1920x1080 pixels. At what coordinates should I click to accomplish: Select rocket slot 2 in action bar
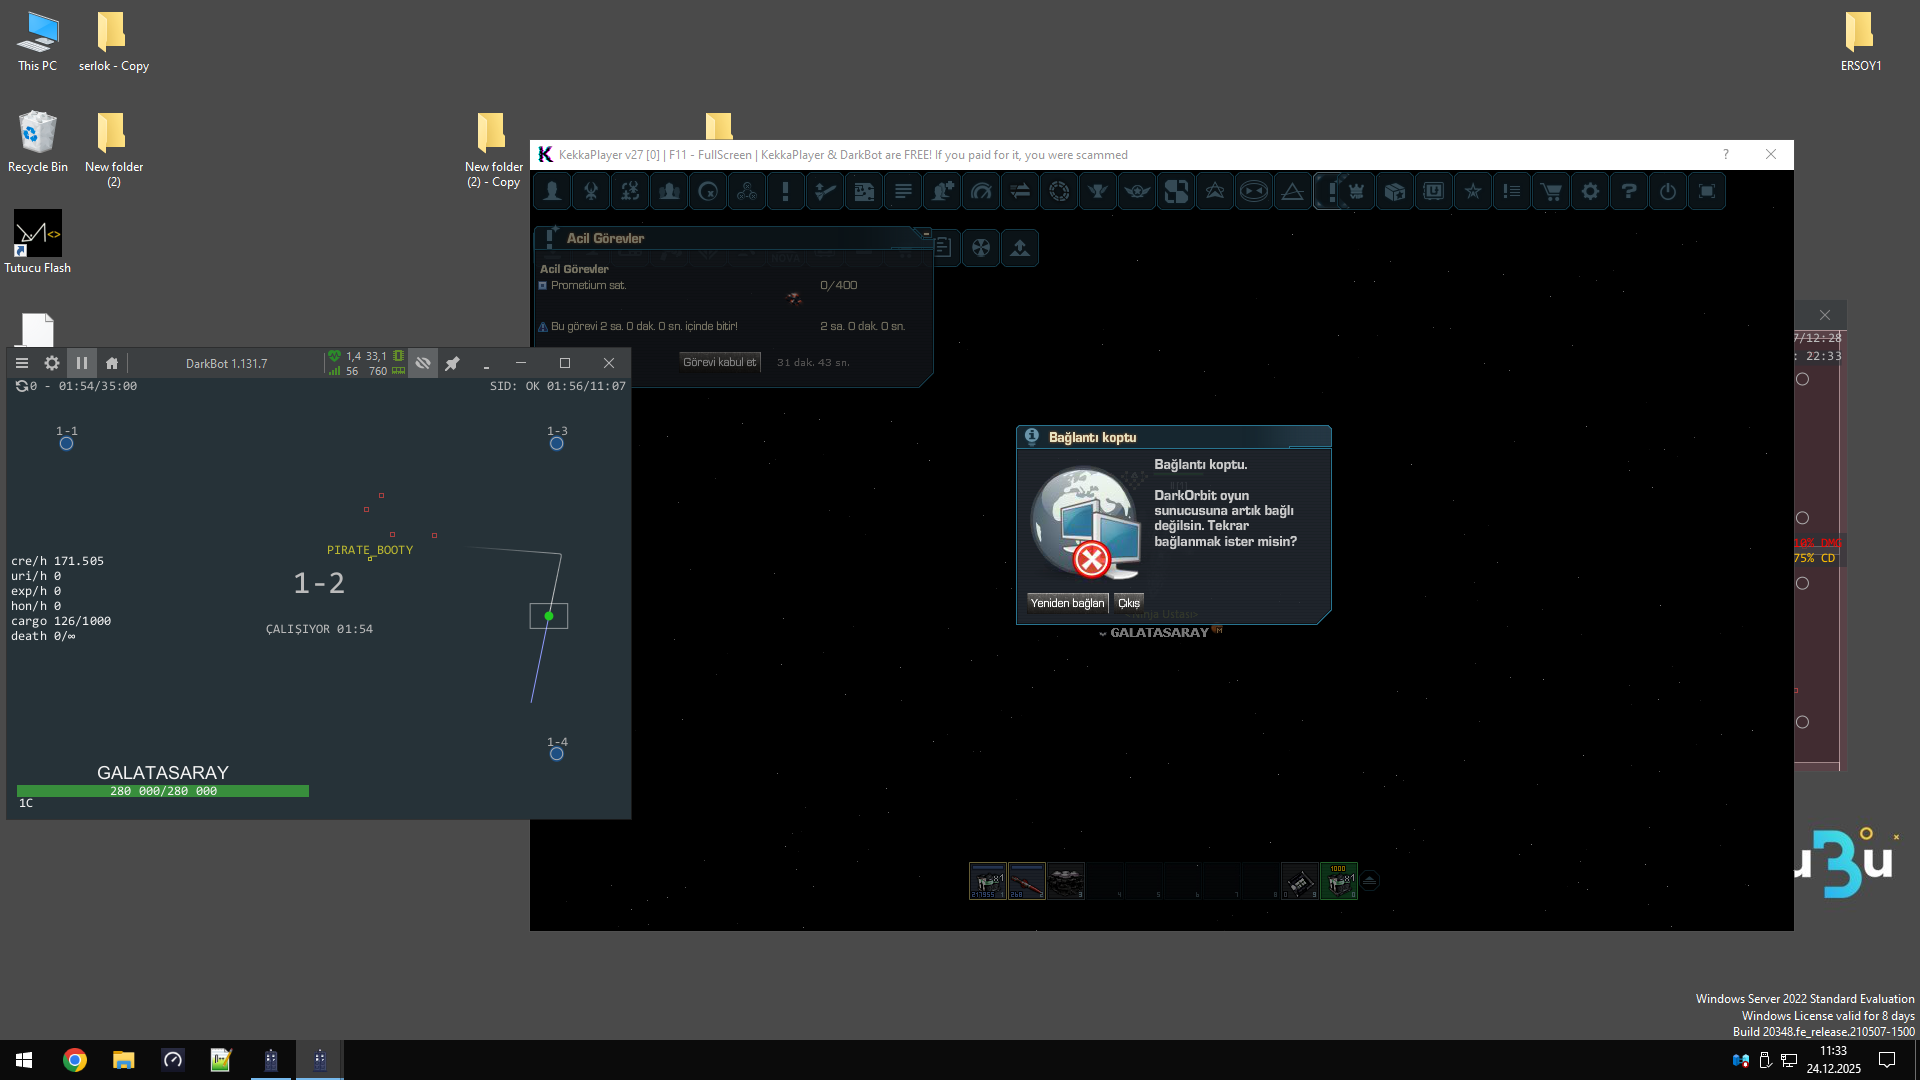coord(1027,881)
